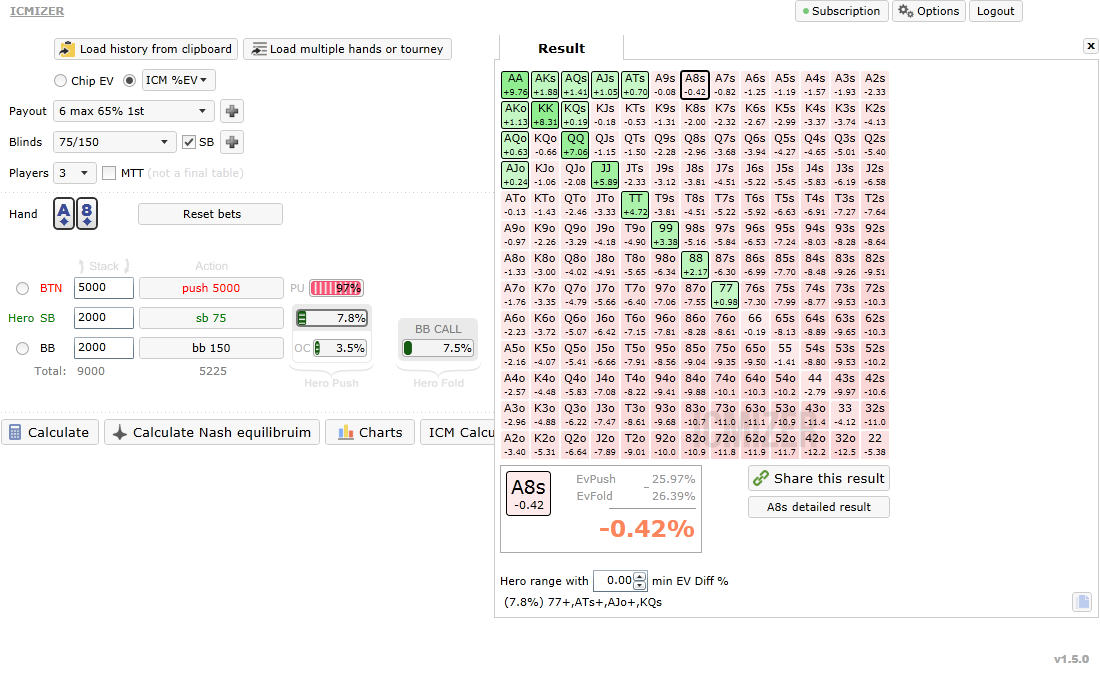Select the TT hand cell
The width and height of the screenshot is (1100, 678).
coord(635,205)
